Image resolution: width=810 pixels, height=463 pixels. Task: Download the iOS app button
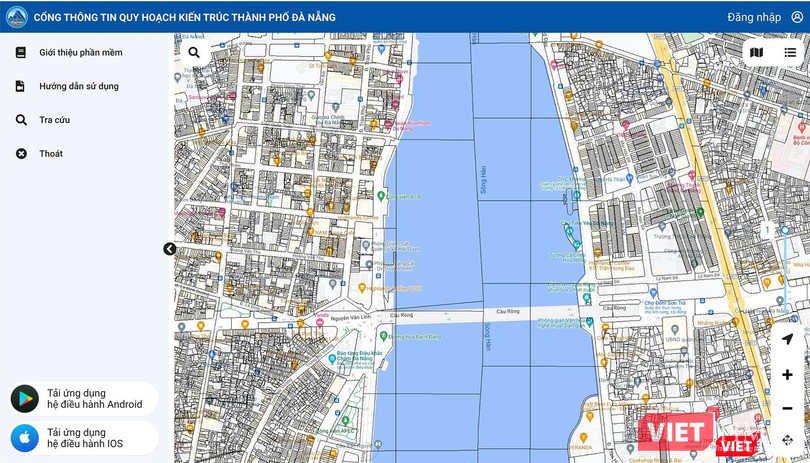84,438
